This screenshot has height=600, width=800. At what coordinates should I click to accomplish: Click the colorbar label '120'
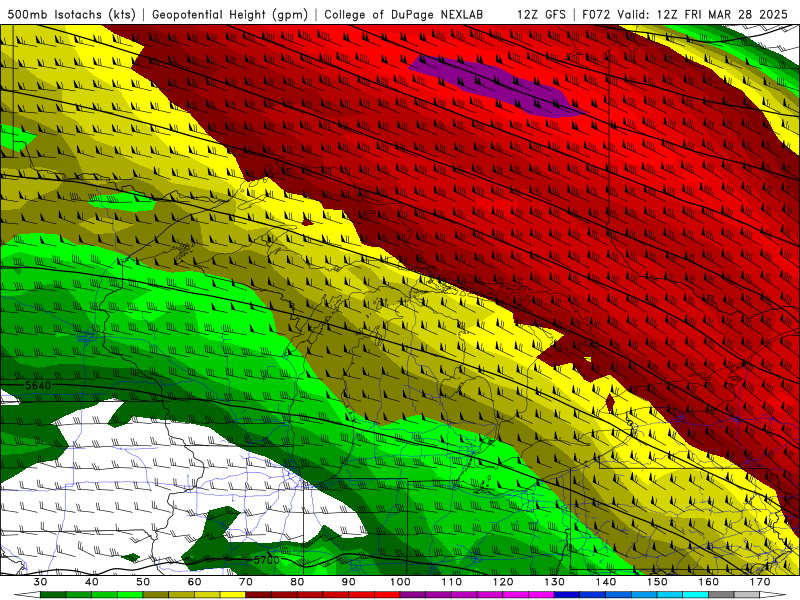pyautogui.click(x=503, y=582)
